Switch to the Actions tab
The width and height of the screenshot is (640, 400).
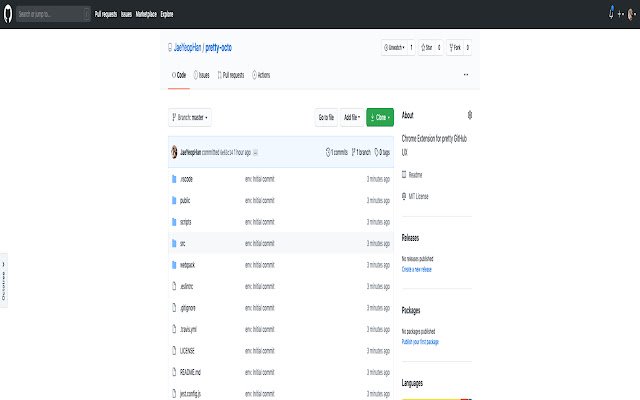pos(261,75)
